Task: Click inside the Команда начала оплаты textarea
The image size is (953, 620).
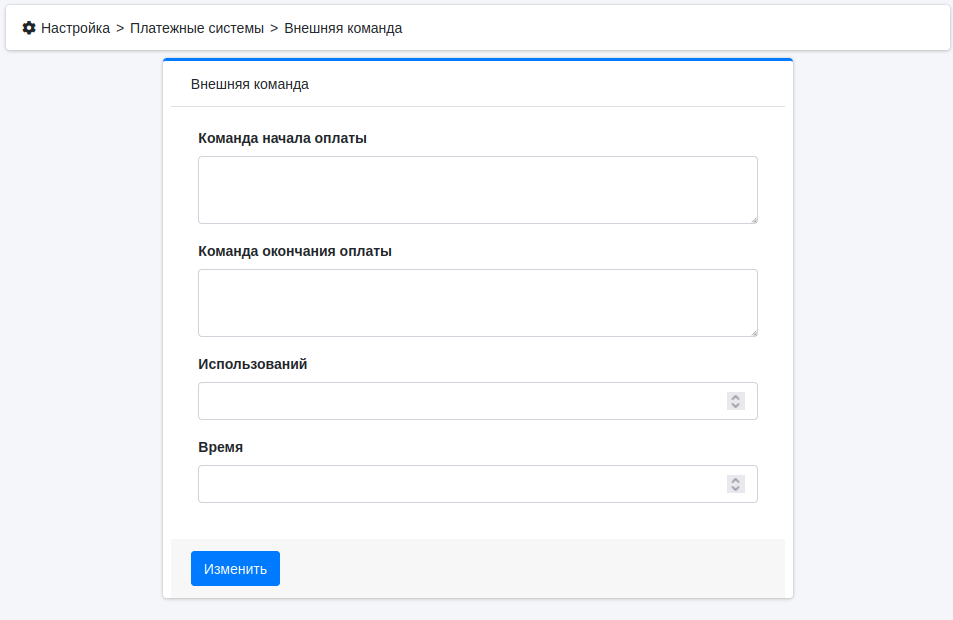Action: click(x=477, y=190)
